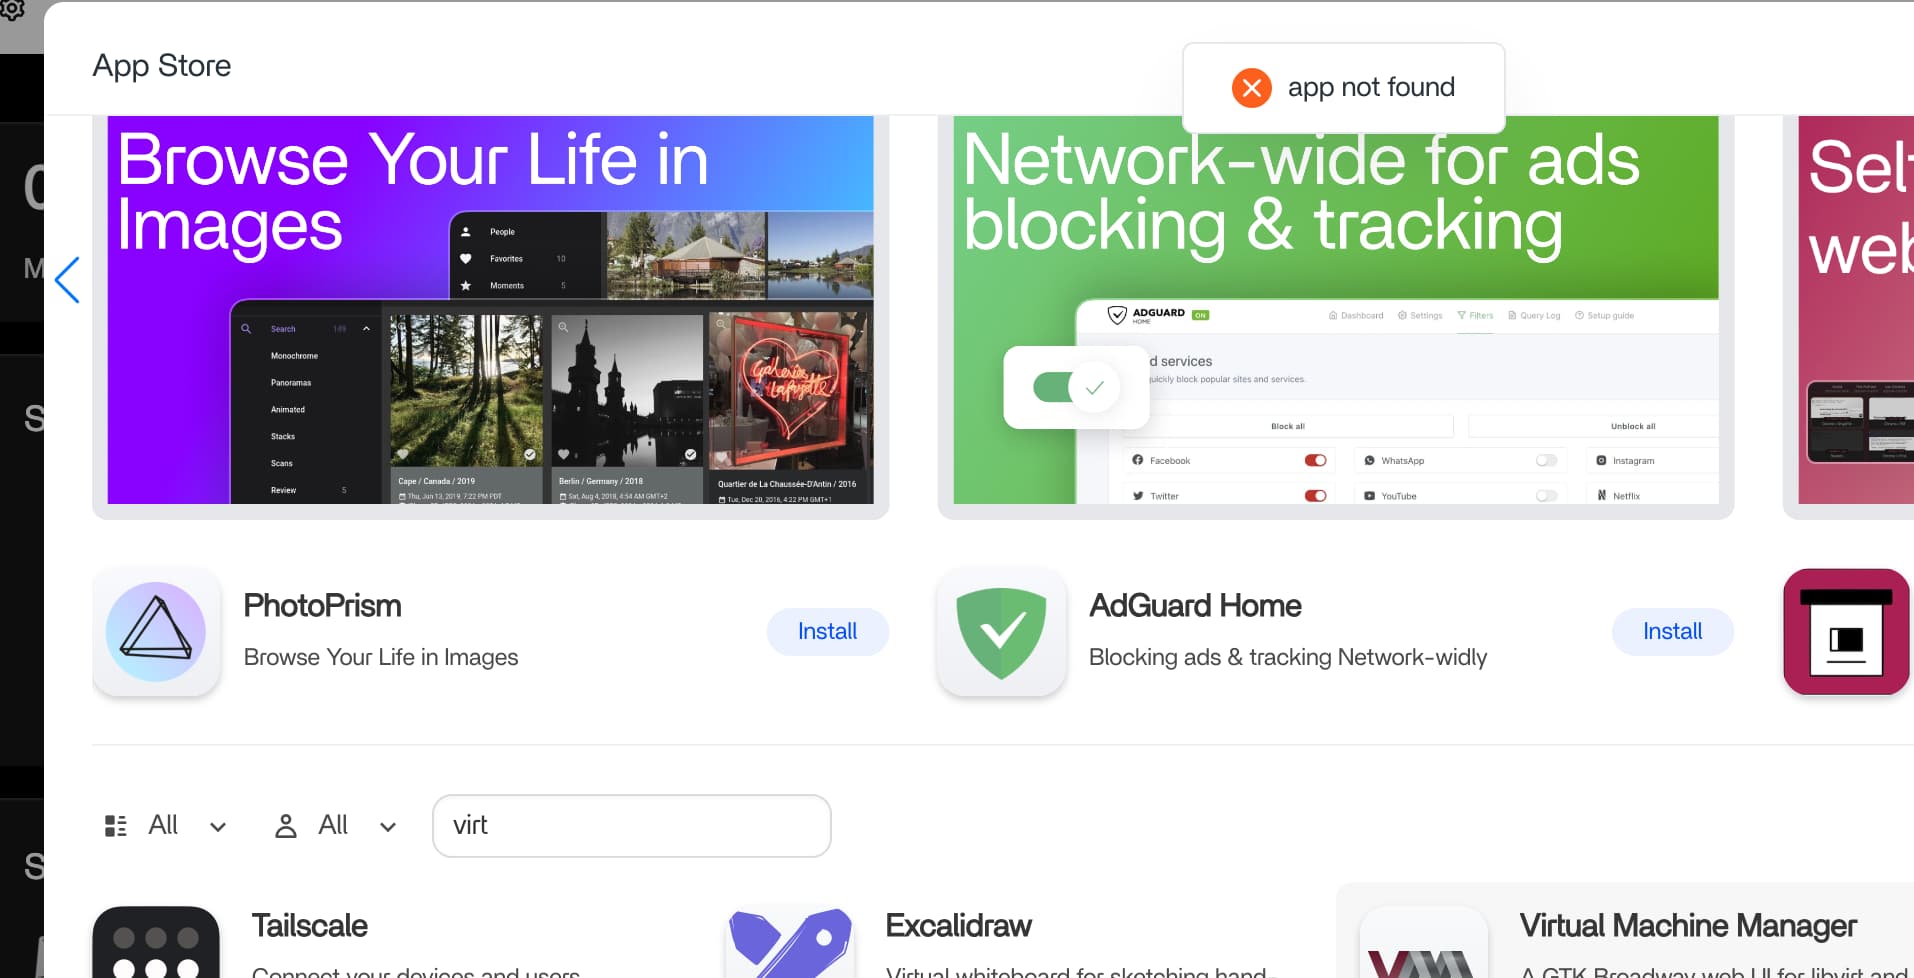Click the red error icon in notification
The width and height of the screenshot is (1914, 978).
click(x=1251, y=88)
